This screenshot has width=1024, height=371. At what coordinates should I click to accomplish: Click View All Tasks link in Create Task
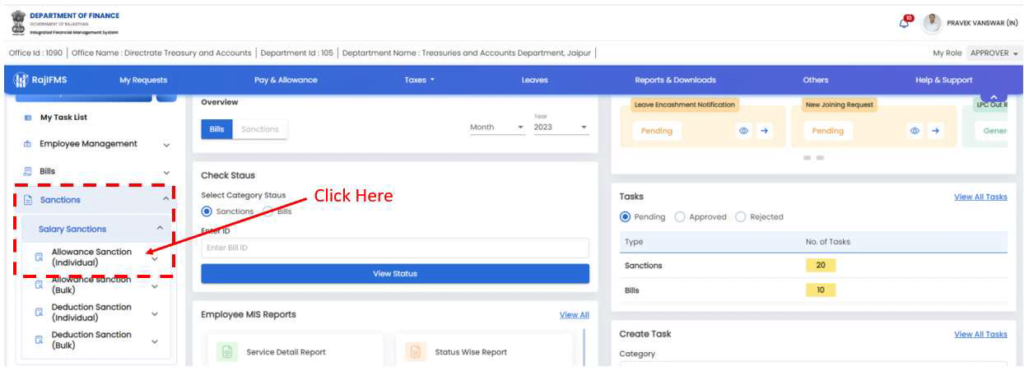[980, 334]
